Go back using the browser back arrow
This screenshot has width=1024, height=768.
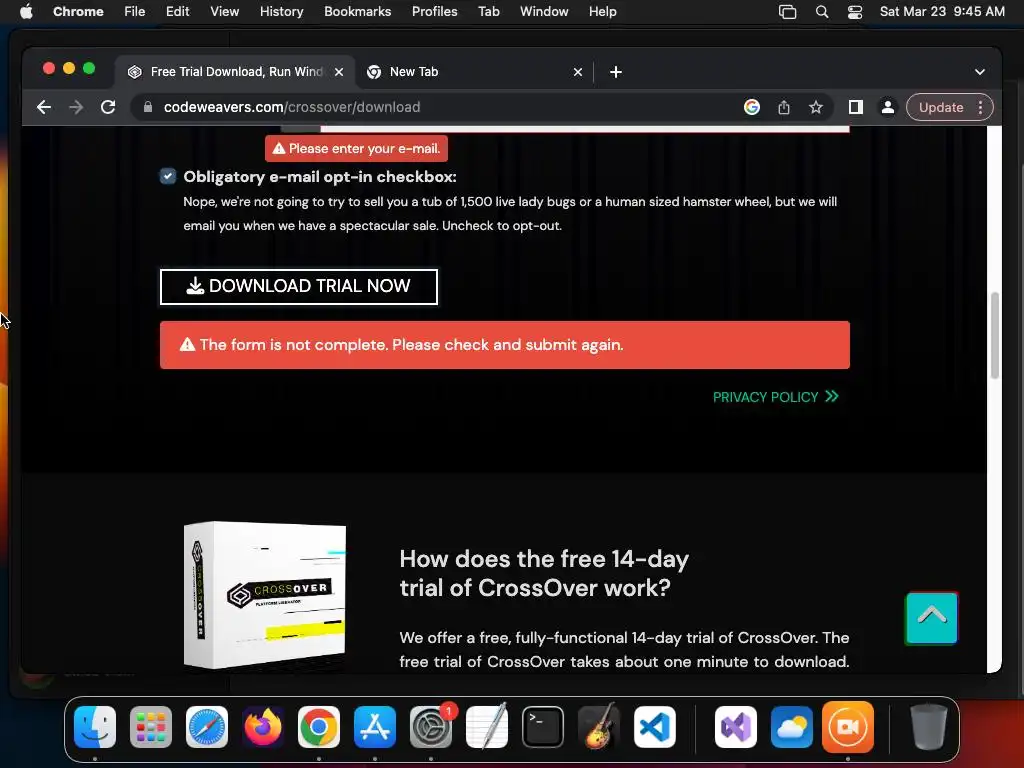(44, 107)
